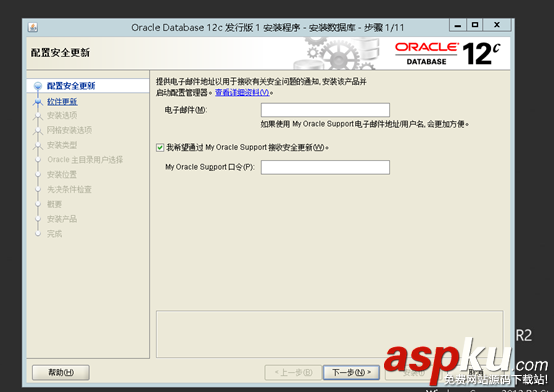Select the 概要 step
Screen dimensions: 554x392
54,204
